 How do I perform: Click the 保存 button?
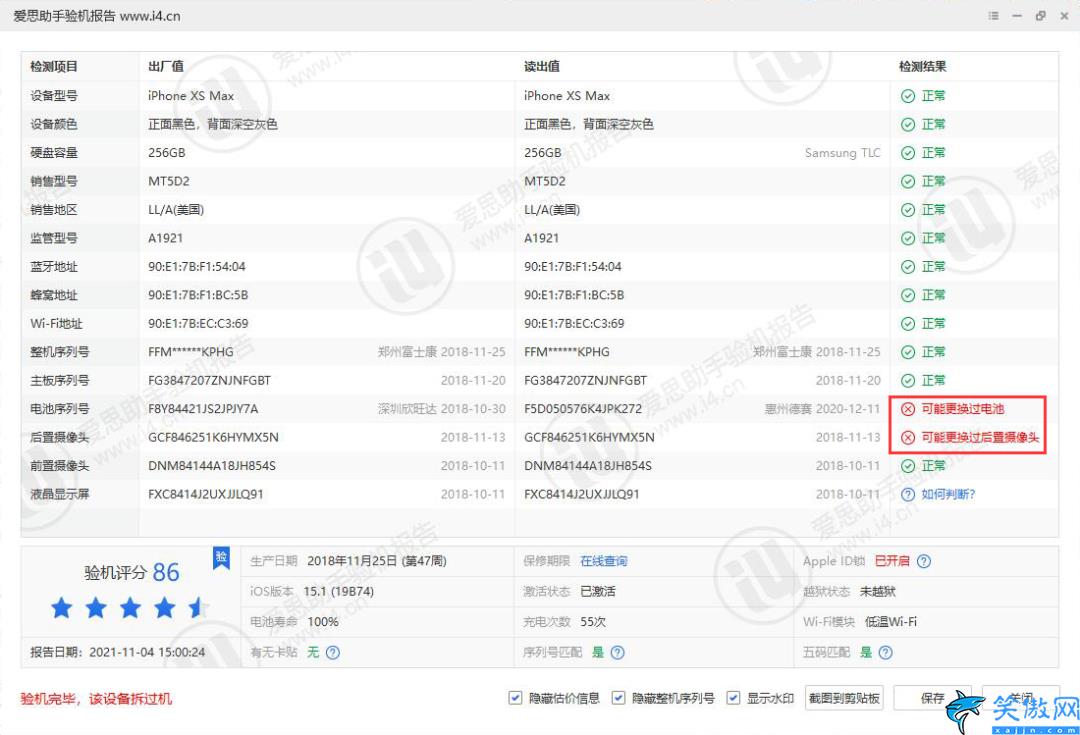coord(932,698)
